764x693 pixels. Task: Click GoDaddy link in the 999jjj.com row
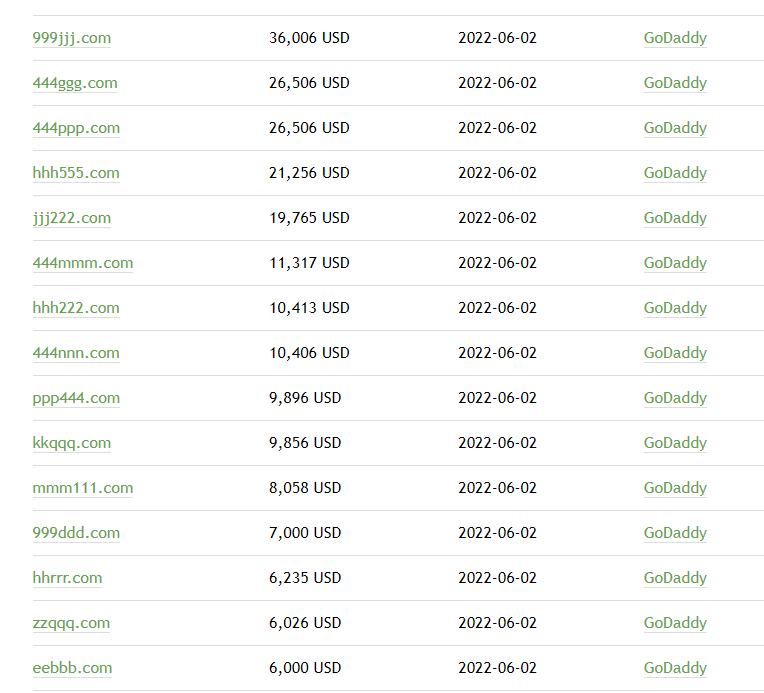pos(675,38)
